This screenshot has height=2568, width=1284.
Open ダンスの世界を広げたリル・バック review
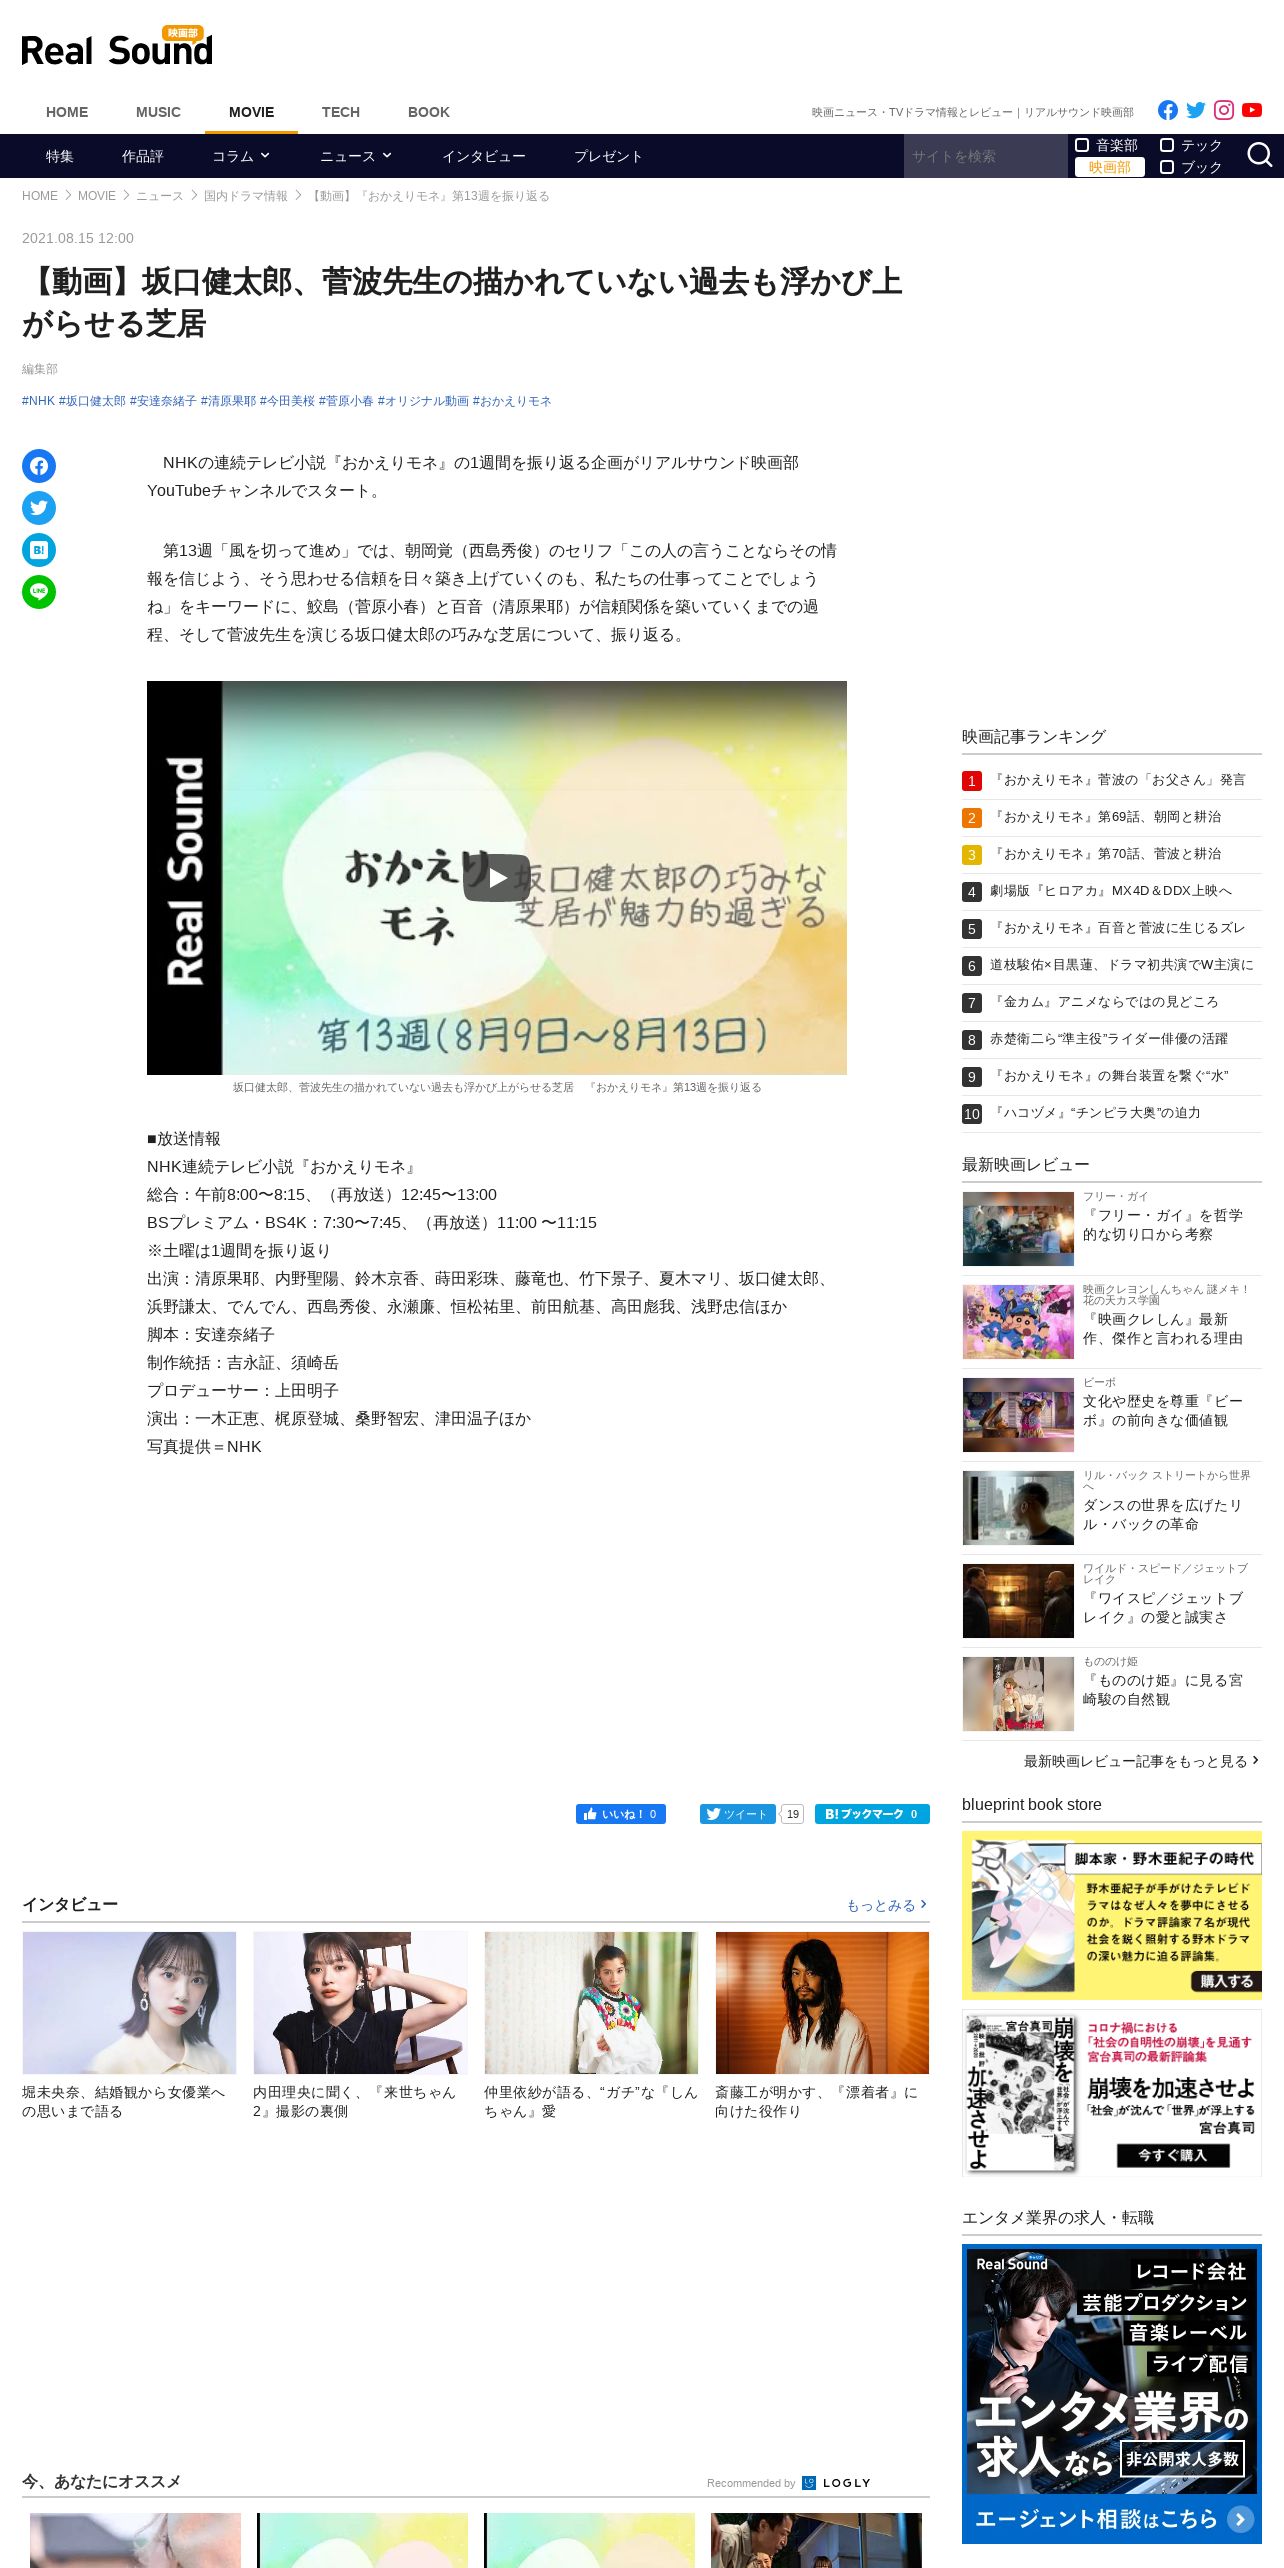pos(1162,1515)
